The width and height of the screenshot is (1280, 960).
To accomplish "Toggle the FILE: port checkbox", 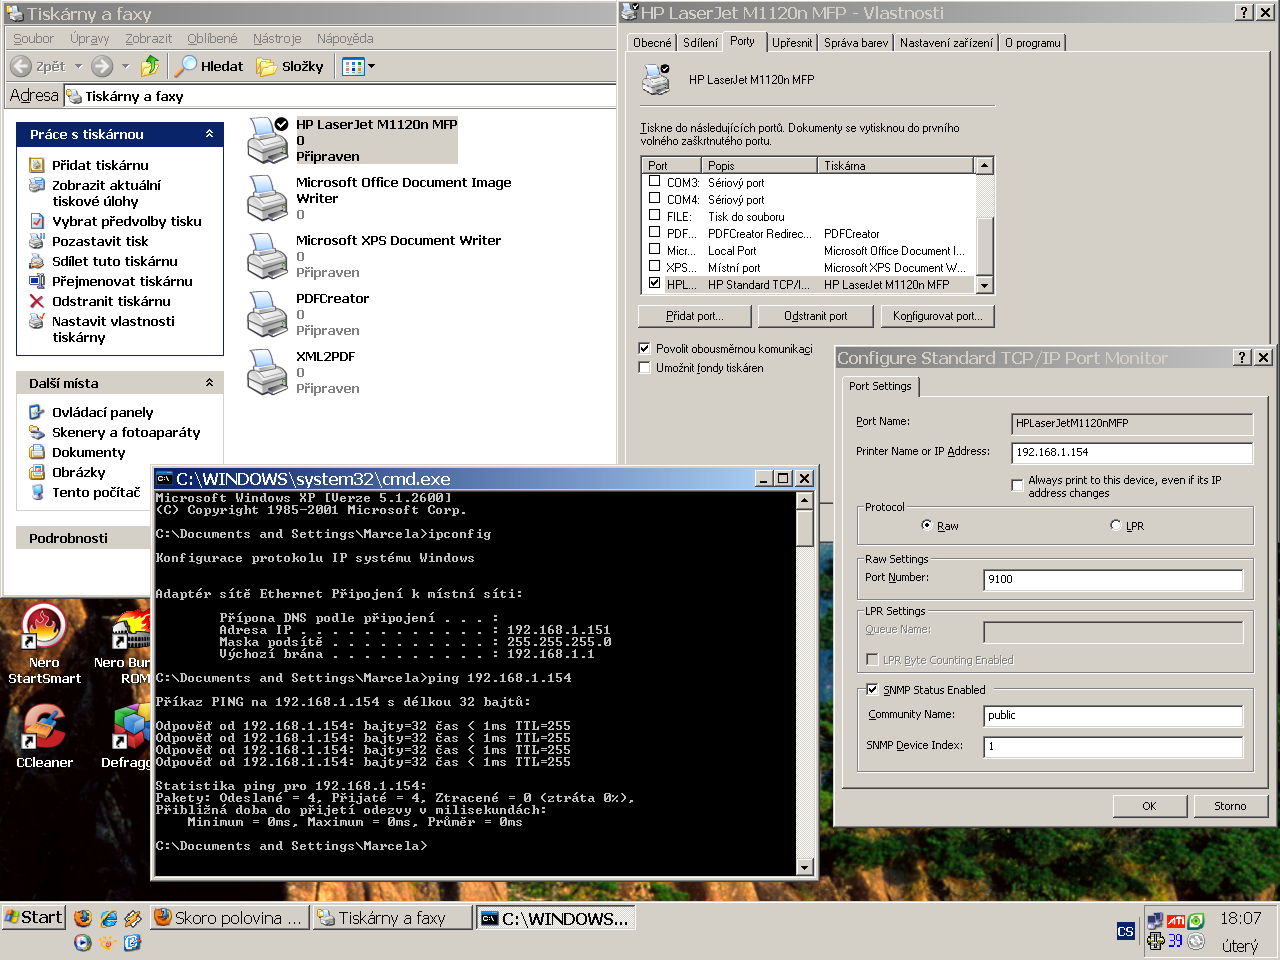I will point(655,215).
